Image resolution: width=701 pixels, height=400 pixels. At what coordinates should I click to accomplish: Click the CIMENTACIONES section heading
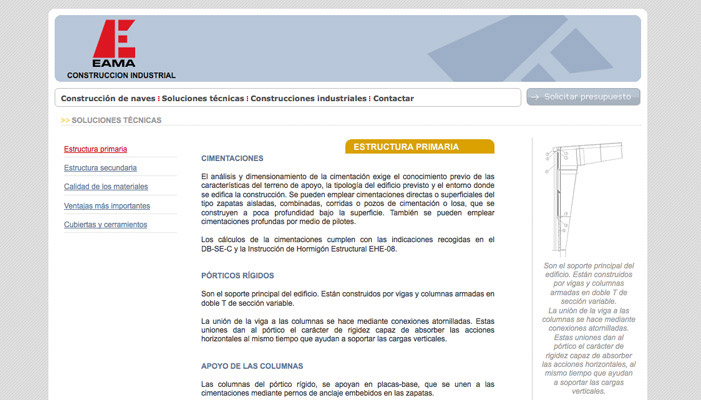[232, 158]
